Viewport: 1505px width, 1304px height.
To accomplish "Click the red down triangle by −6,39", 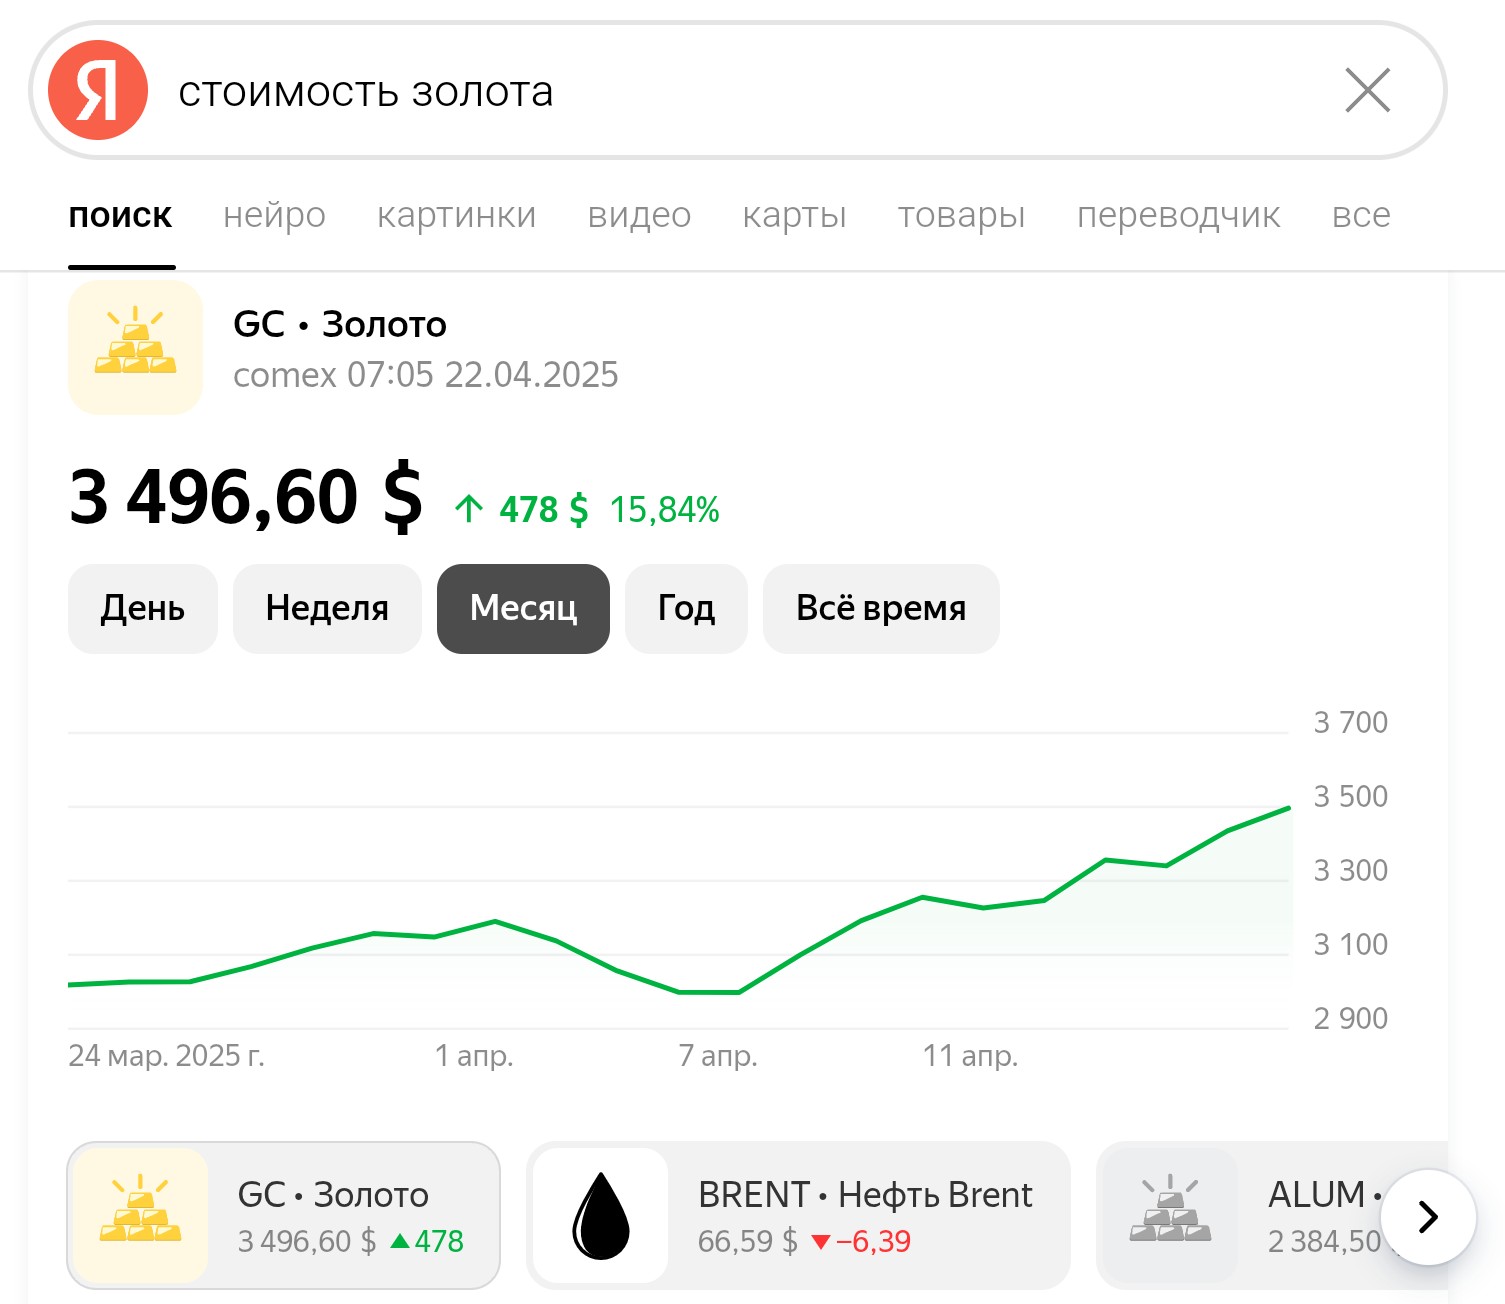I will tap(821, 1242).
